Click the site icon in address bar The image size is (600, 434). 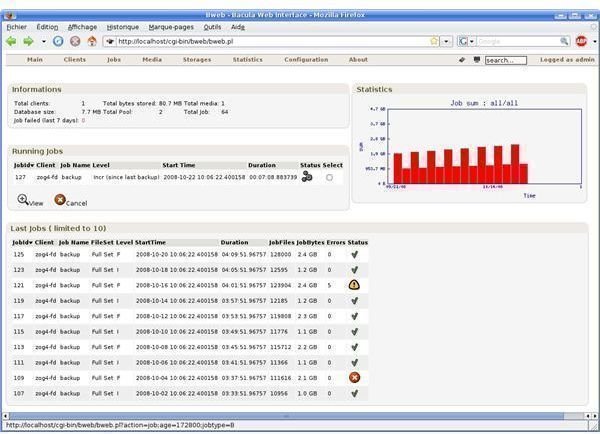(x=110, y=41)
